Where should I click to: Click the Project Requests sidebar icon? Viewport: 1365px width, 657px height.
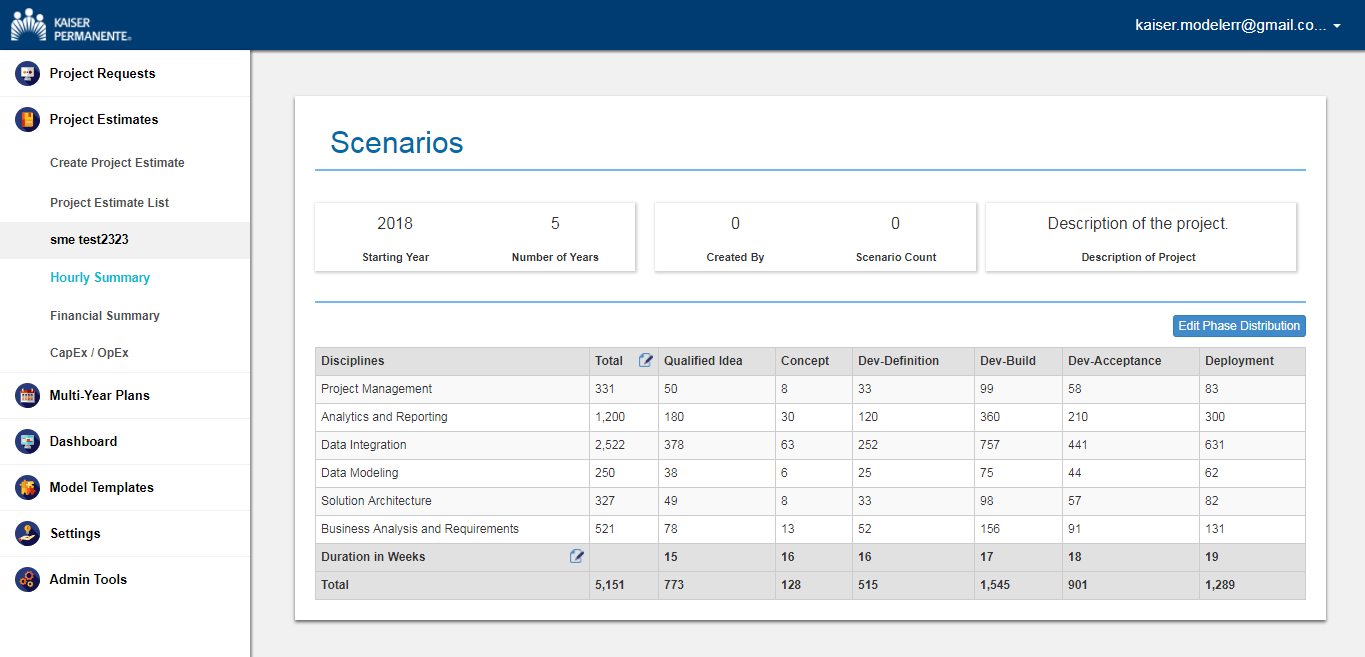click(27, 74)
